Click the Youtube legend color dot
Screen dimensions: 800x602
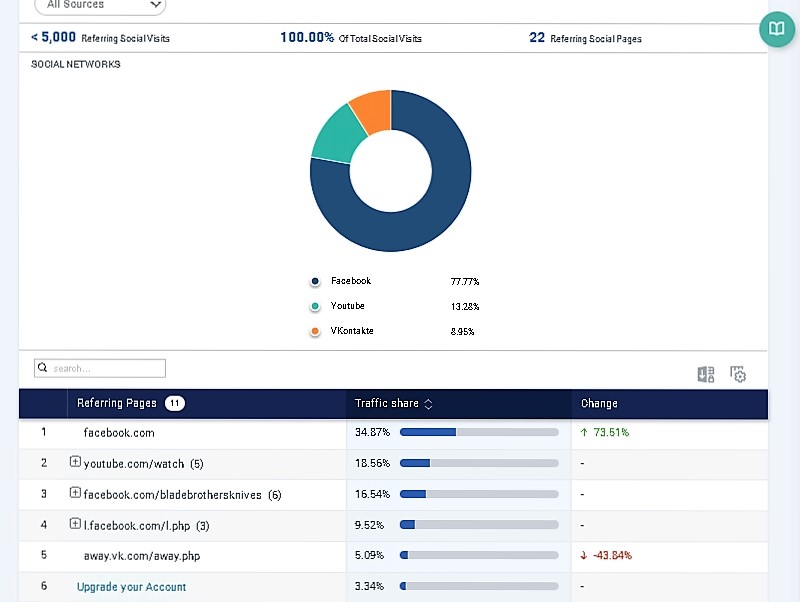pos(315,306)
